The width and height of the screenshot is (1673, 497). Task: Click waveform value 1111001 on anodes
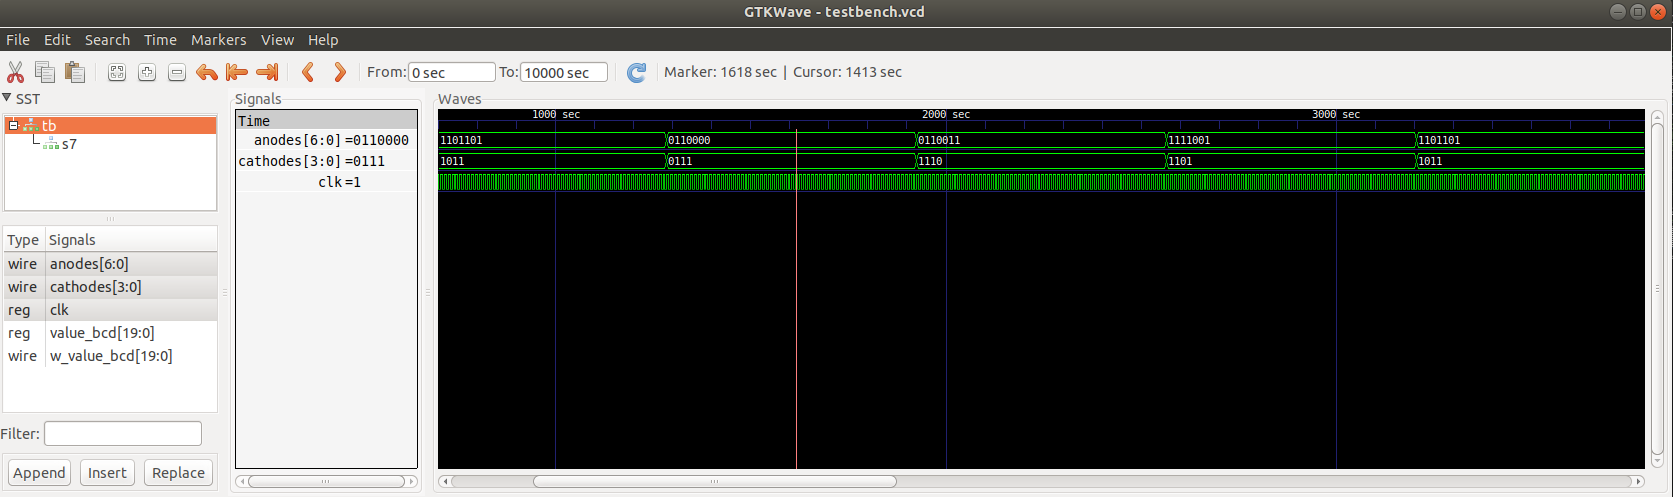[1189, 140]
